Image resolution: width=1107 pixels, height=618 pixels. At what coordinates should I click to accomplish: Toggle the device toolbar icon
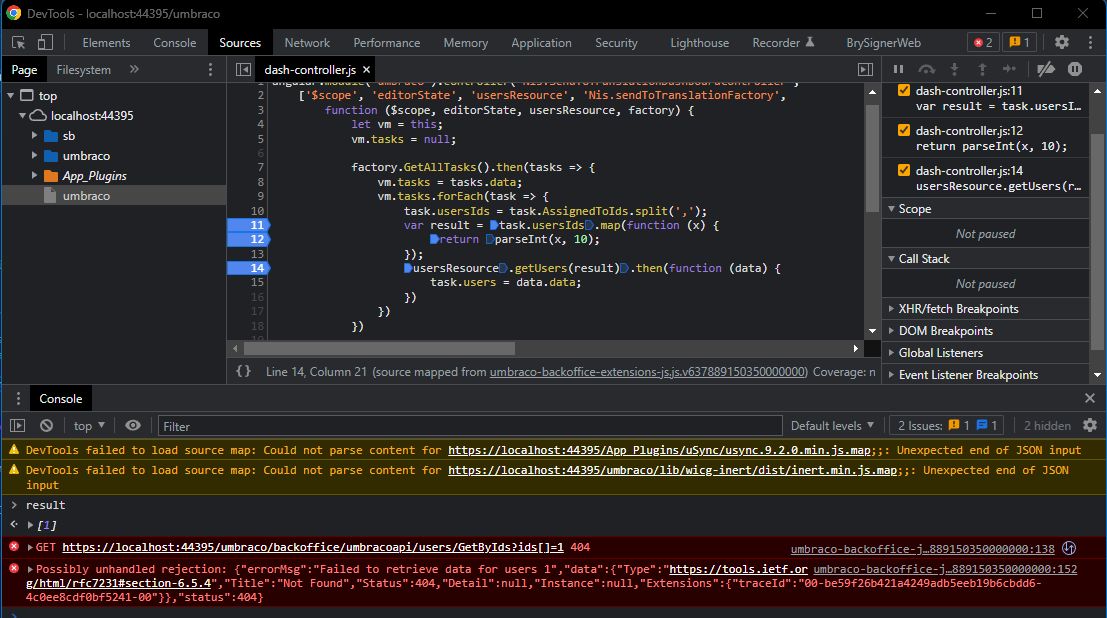point(45,42)
